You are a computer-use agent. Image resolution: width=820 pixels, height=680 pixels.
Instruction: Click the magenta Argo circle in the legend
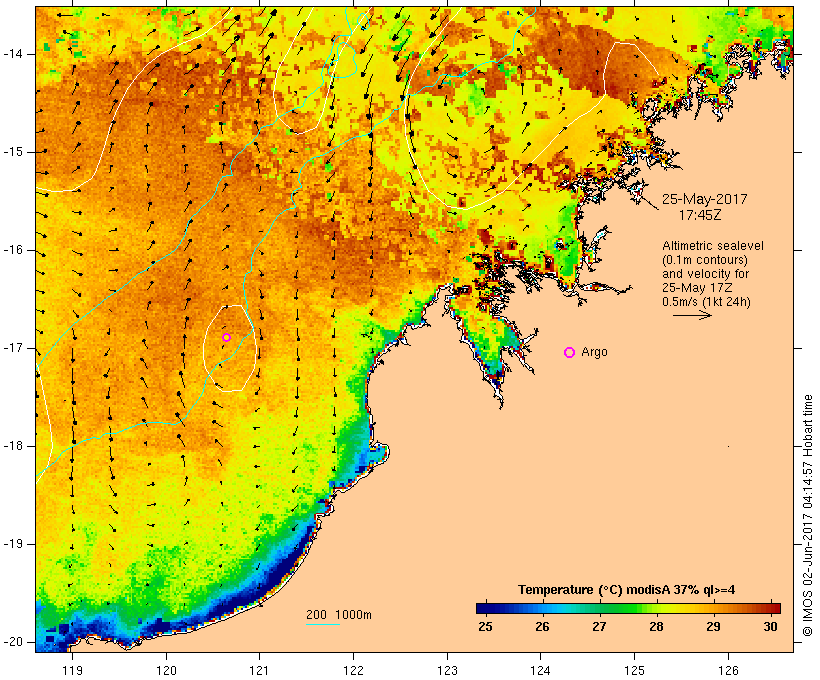(570, 353)
